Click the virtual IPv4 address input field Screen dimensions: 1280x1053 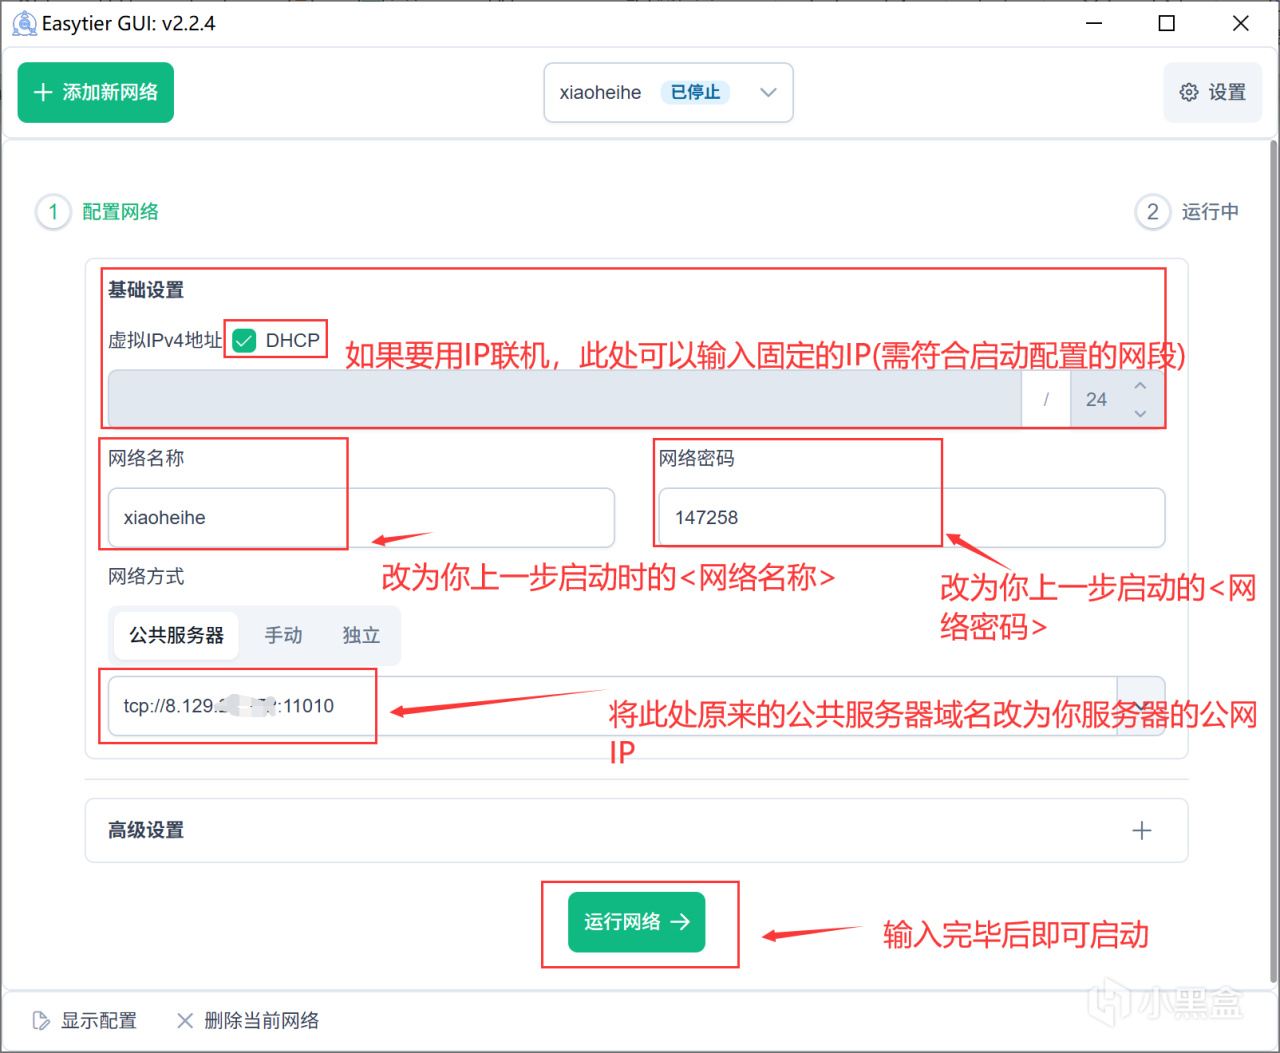pos(565,399)
